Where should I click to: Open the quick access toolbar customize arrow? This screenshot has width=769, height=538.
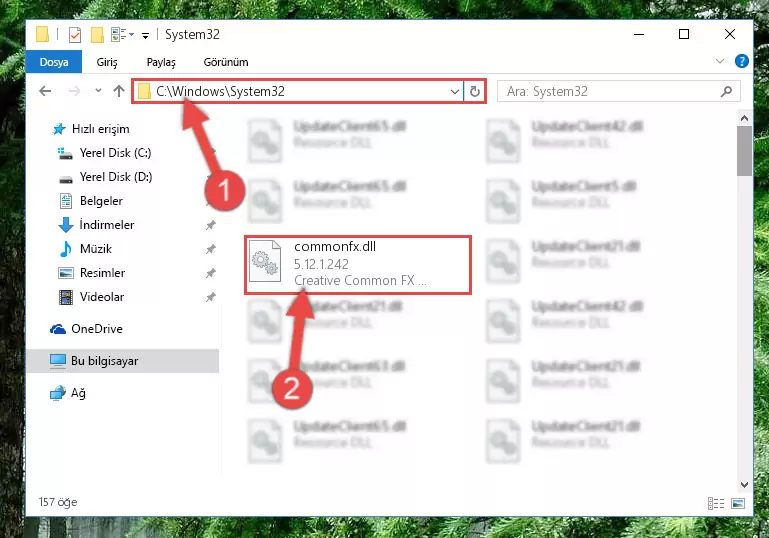[x=145, y=35]
